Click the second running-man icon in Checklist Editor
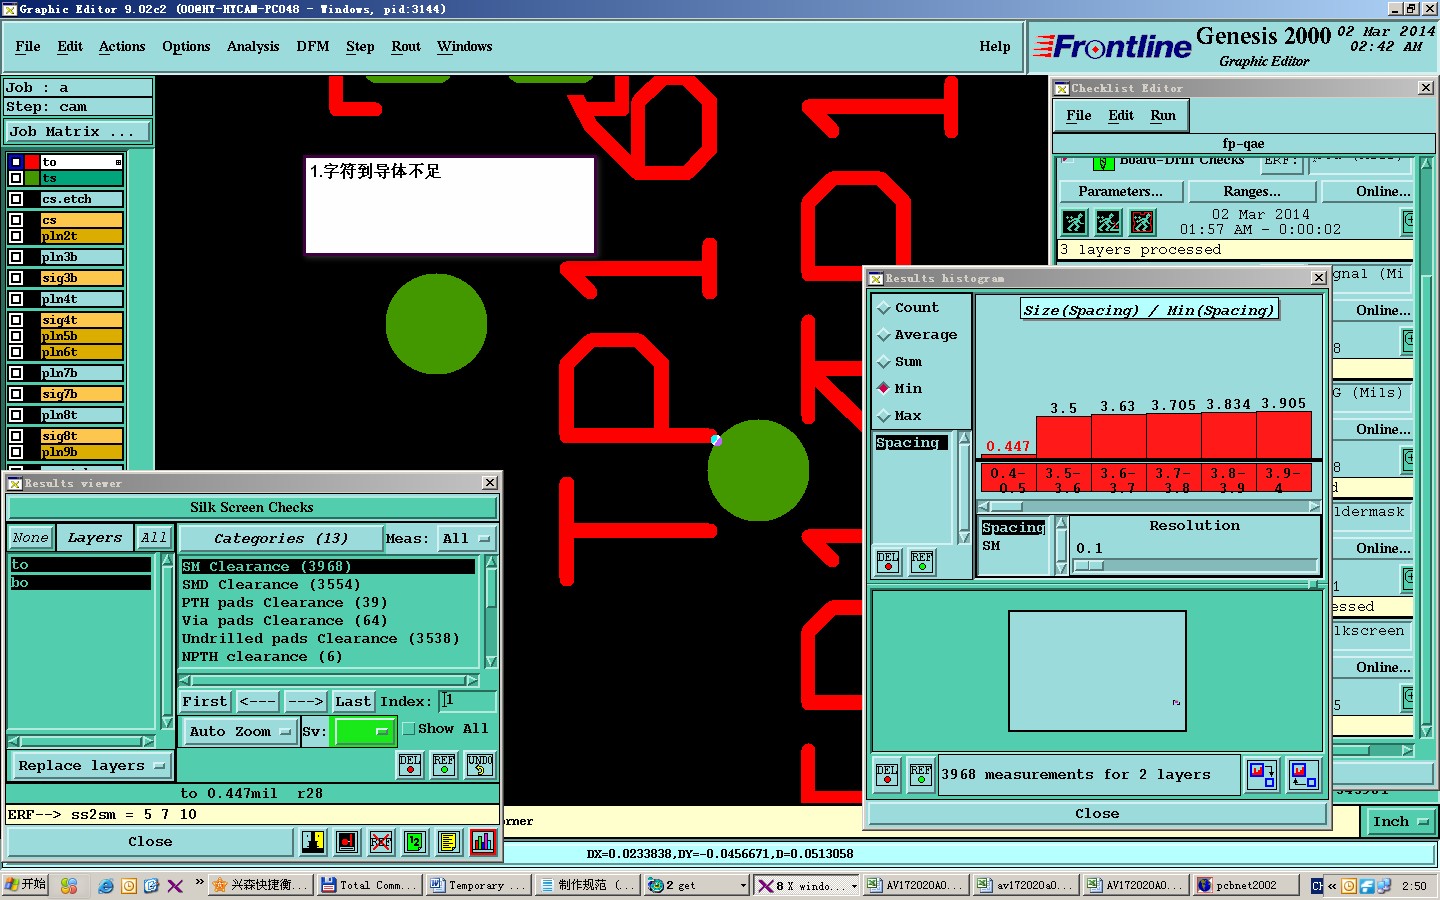The image size is (1440, 900). pyautogui.click(x=1108, y=221)
